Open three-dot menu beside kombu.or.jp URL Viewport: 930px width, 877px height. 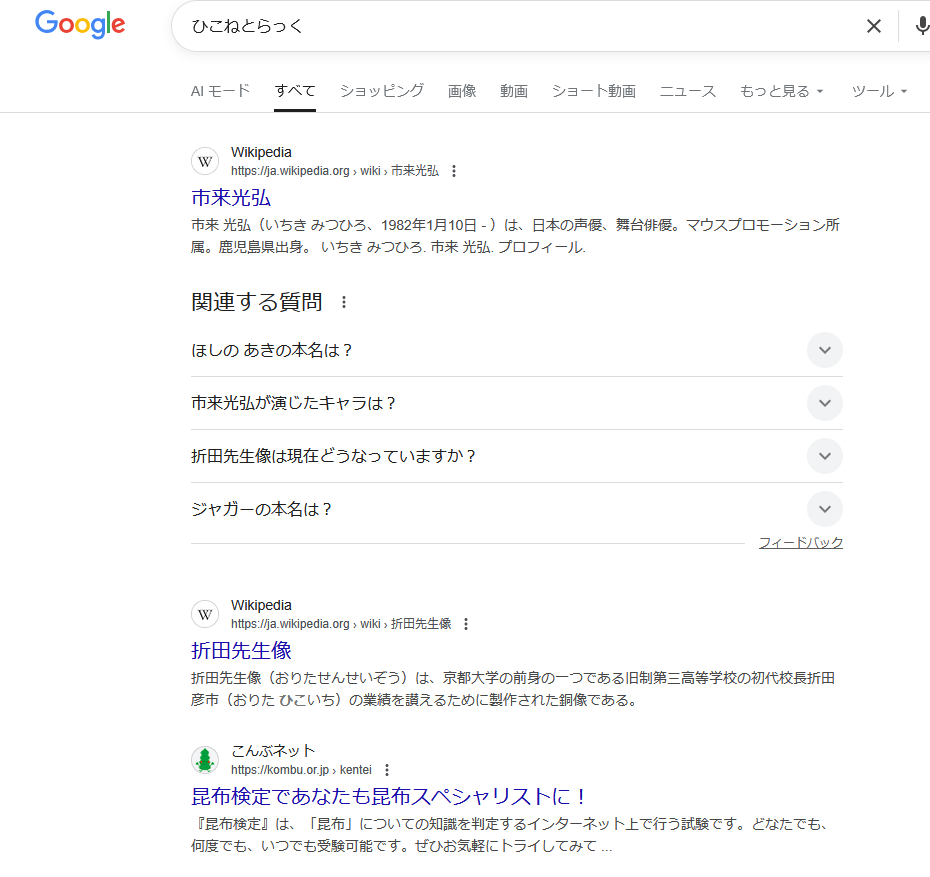(387, 770)
